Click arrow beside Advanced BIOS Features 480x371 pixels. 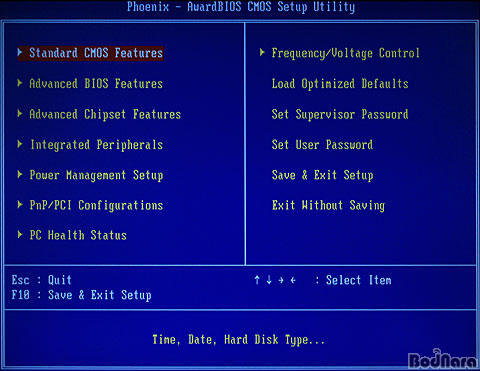tap(20, 83)
